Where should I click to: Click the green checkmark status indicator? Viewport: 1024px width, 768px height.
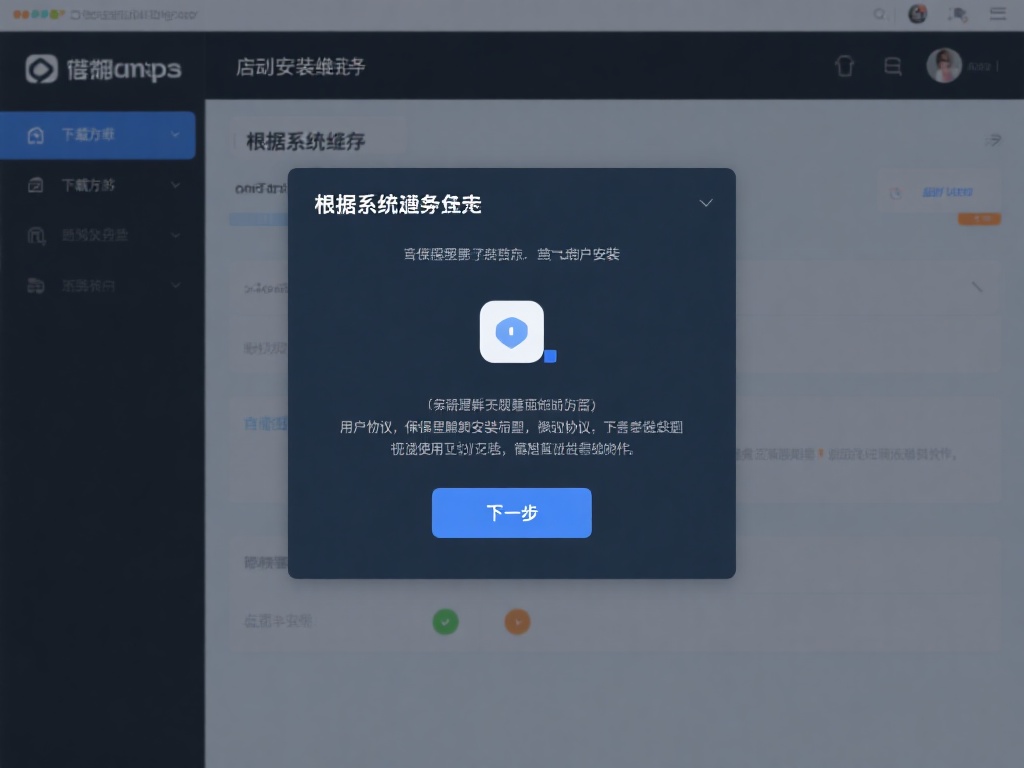pyautogui.click(x=446, y=621)
